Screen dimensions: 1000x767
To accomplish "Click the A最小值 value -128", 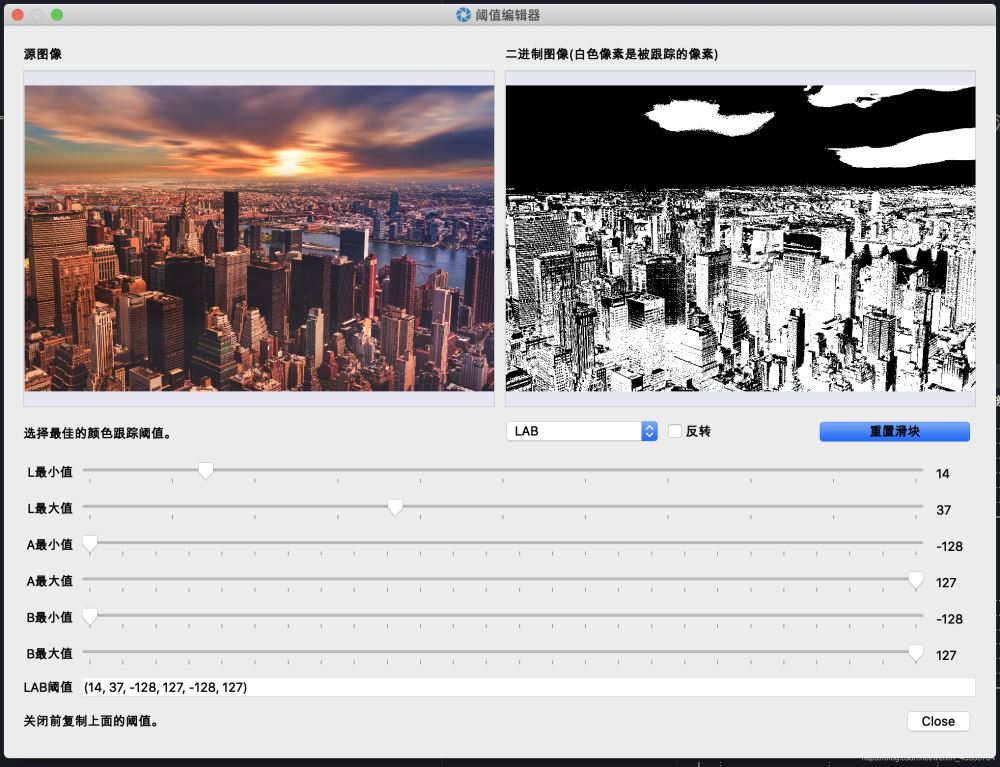I will 949,546.
